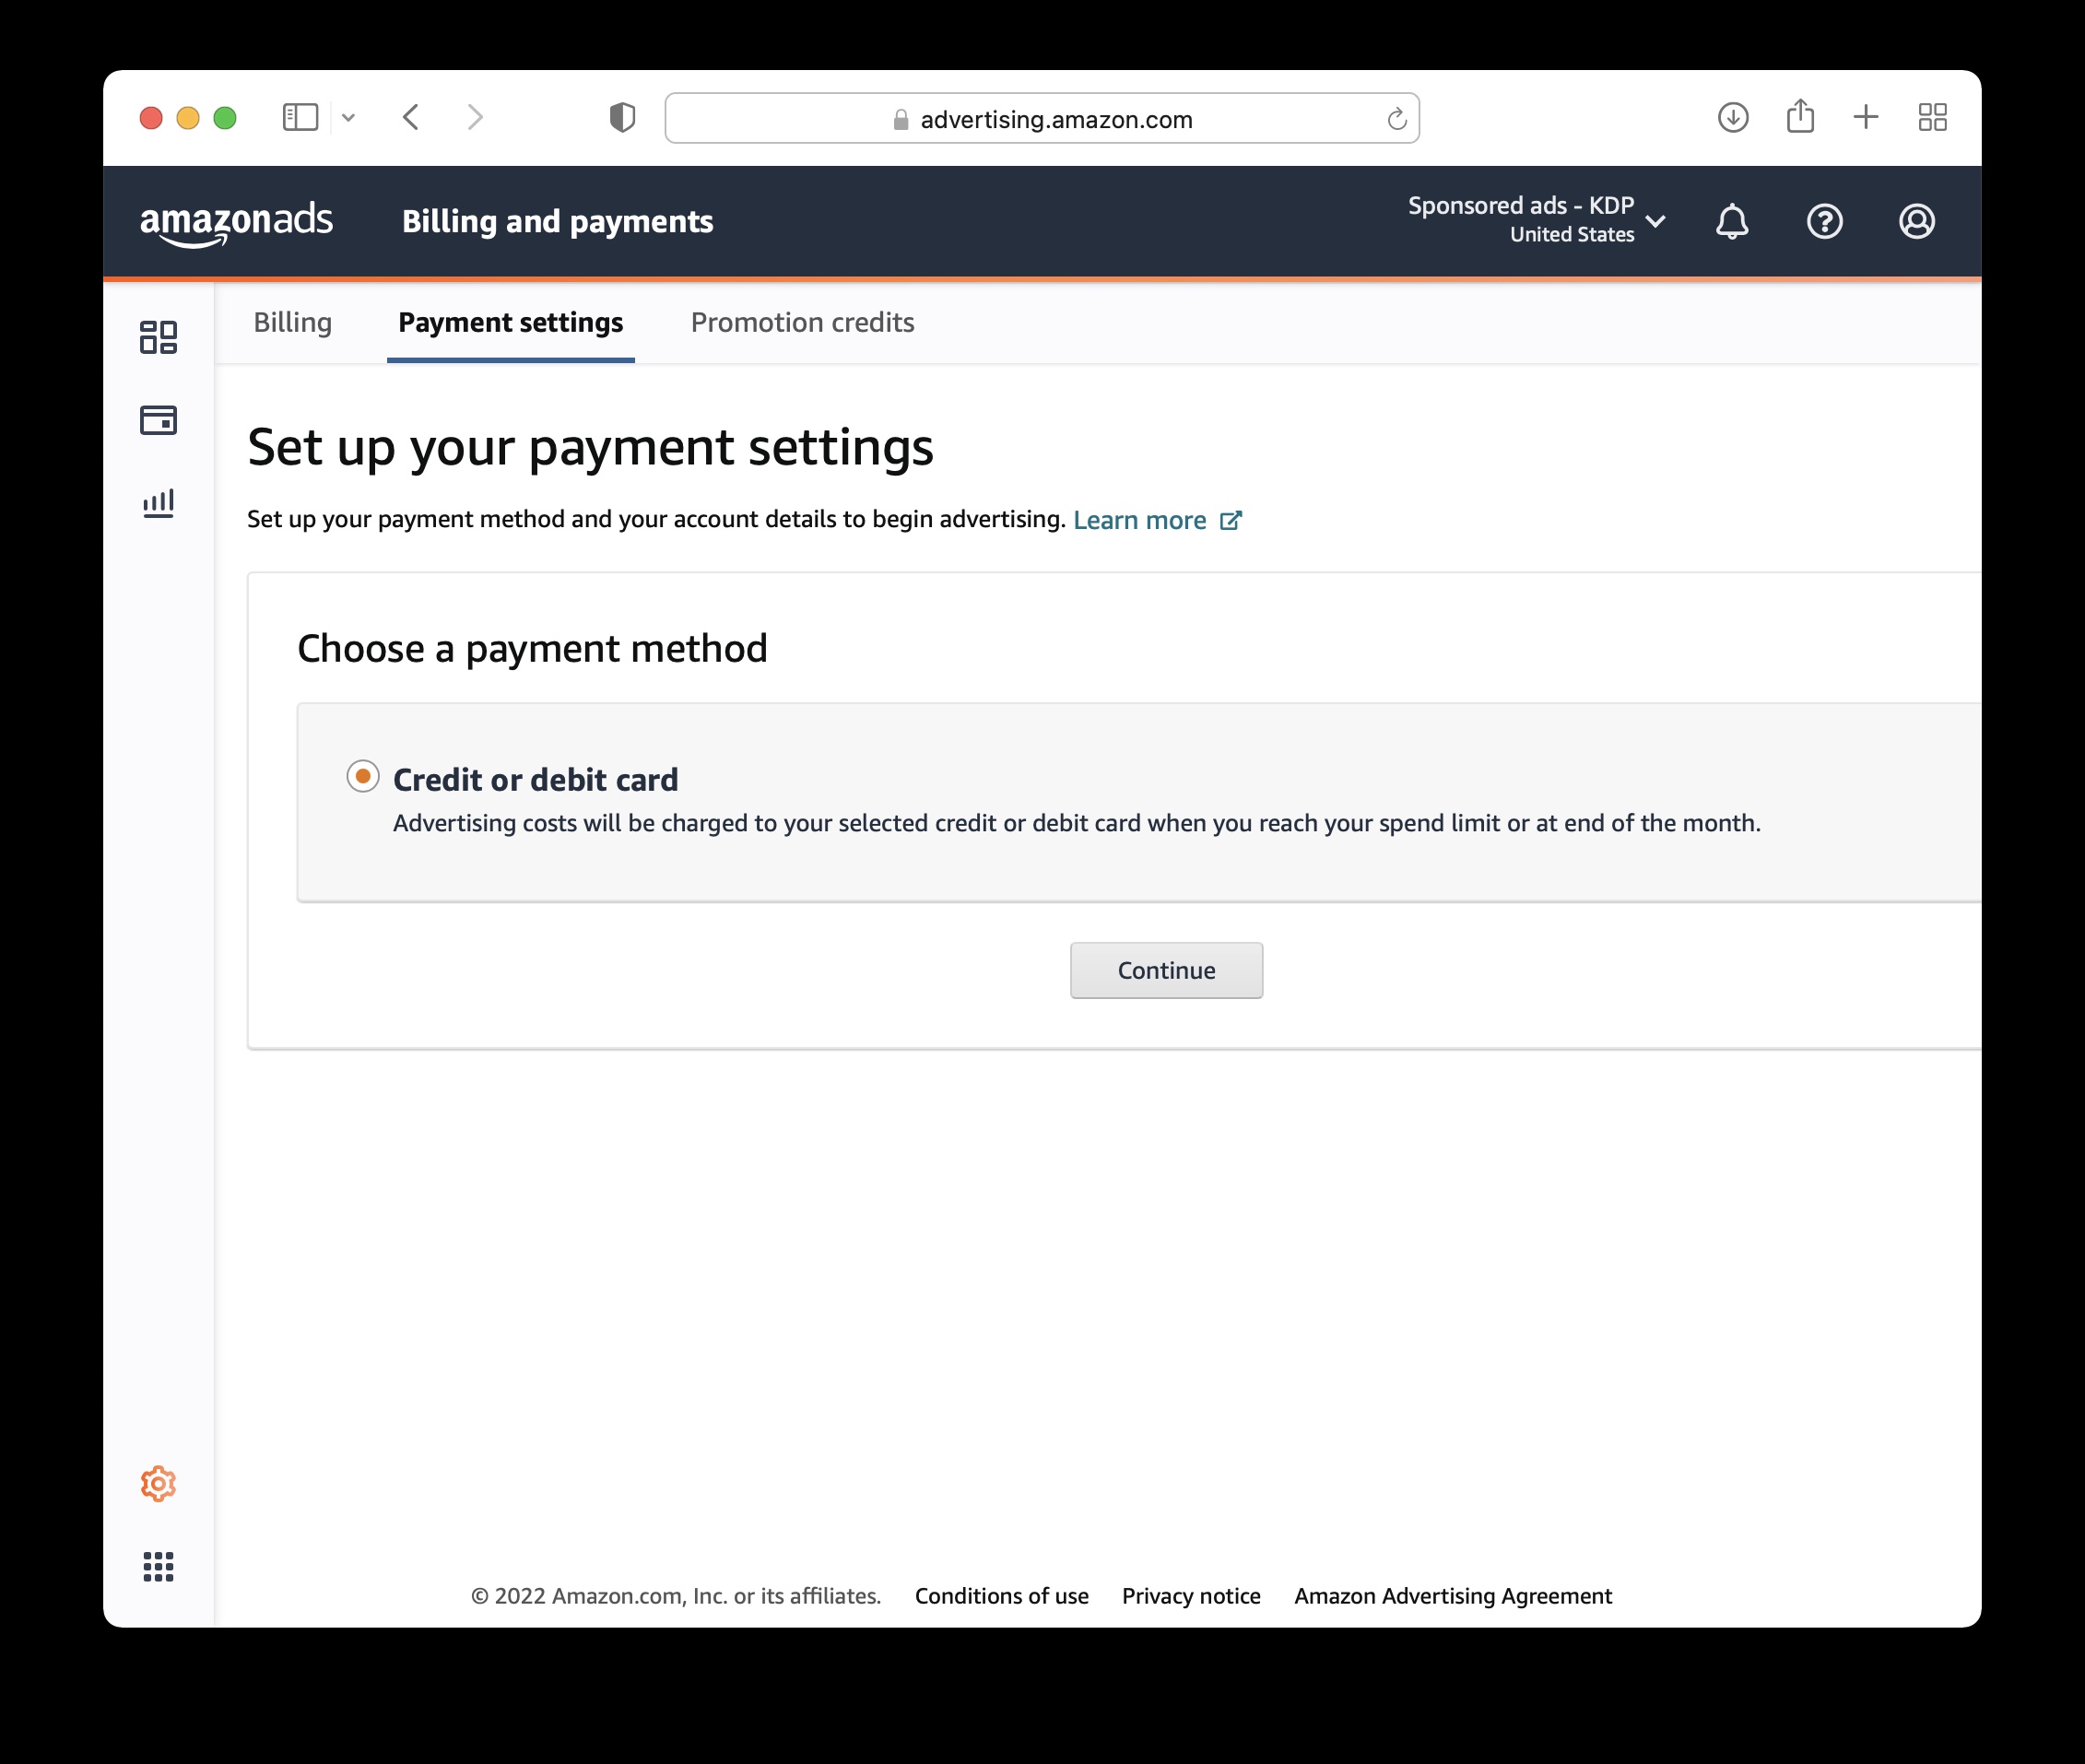Open the dashboard grid icon in sidebar

click(x=158, y=337)
